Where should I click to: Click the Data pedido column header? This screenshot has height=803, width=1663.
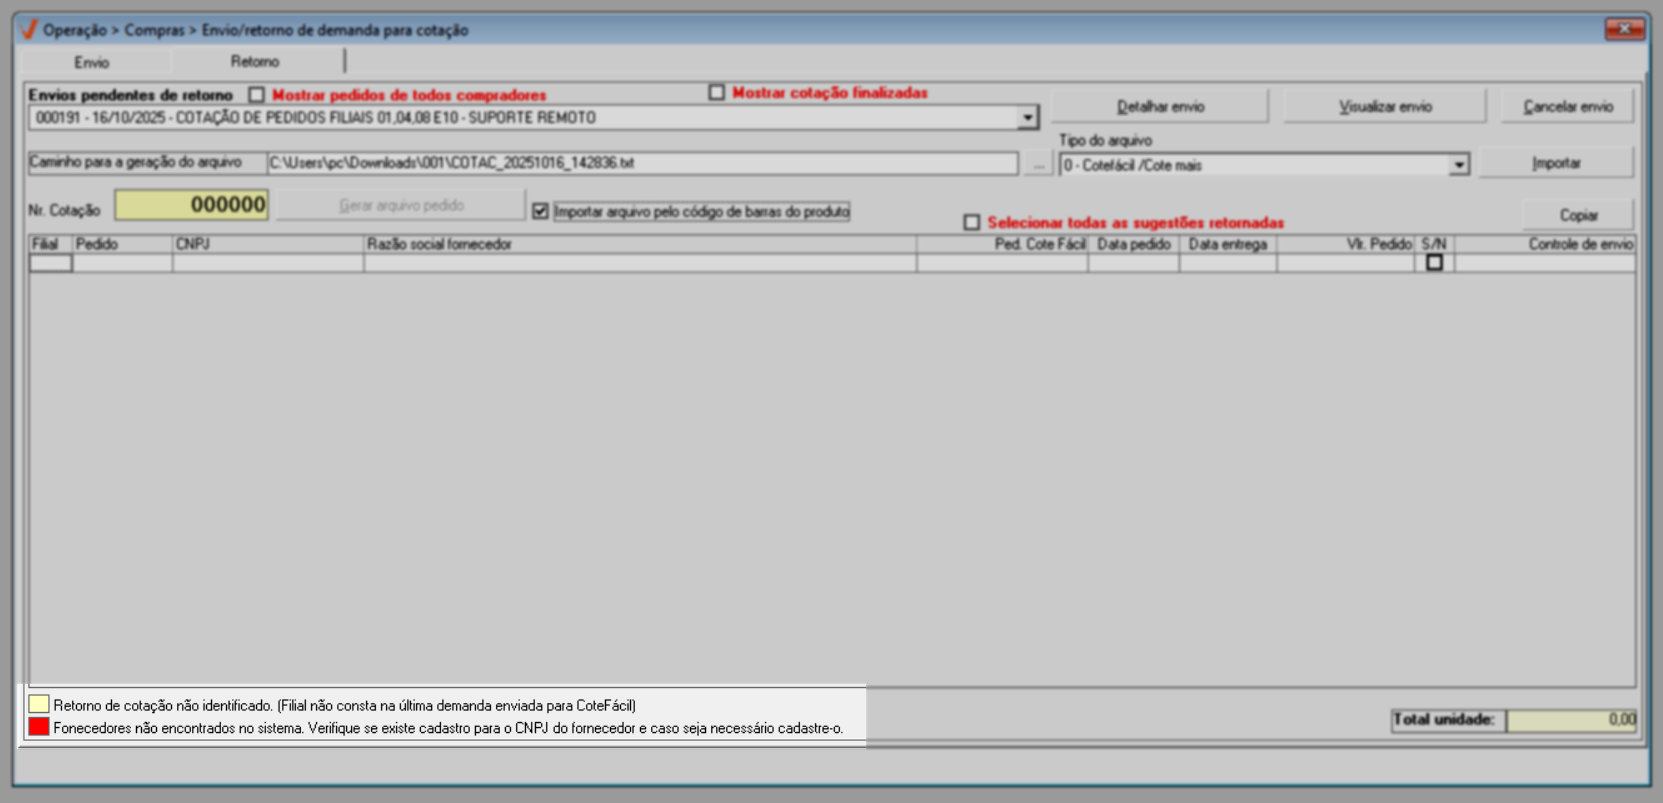coord(1134,244)
